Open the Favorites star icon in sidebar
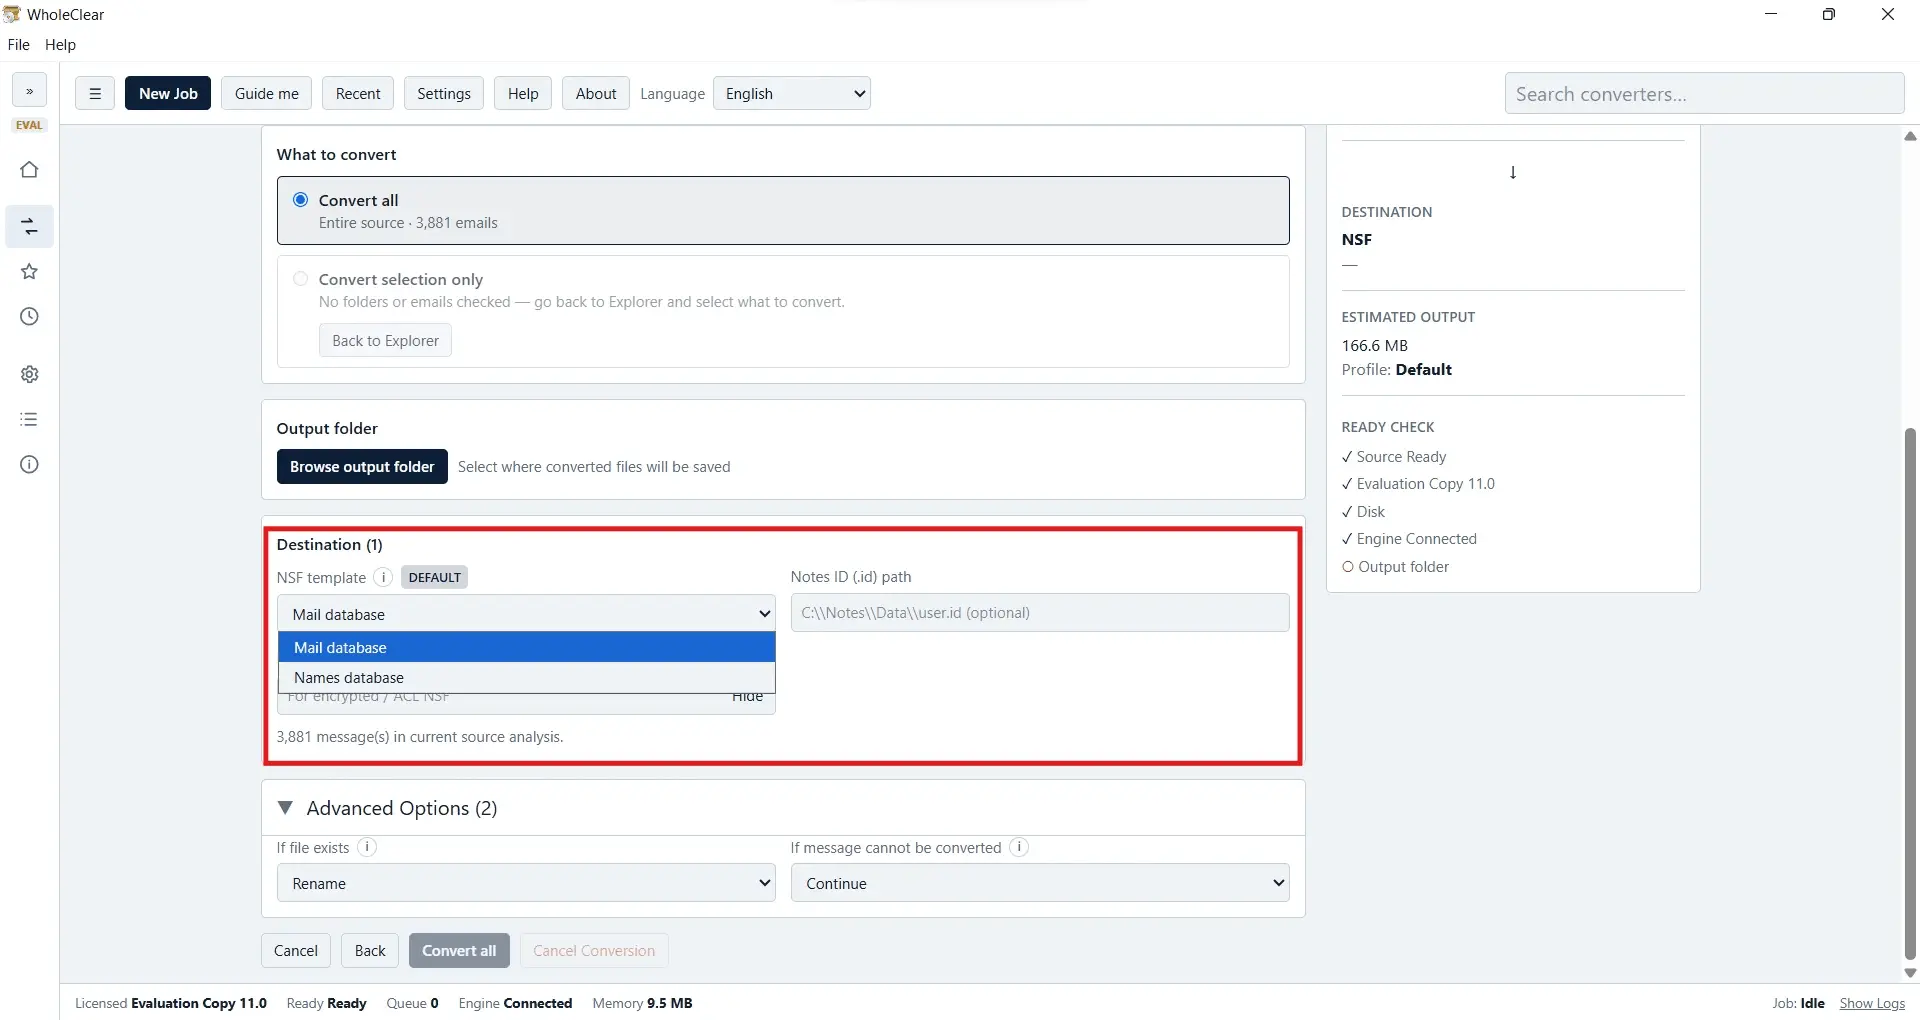 point(29,272)
